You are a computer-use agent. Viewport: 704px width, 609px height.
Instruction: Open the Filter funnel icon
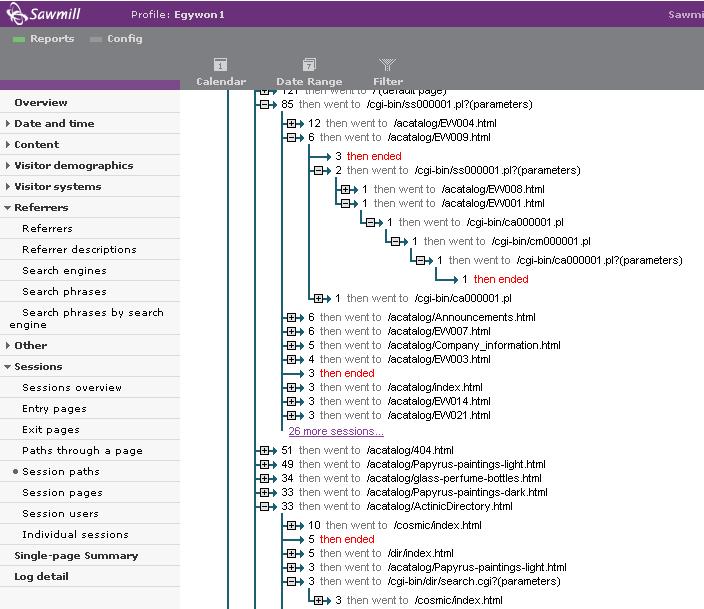point(387,65)
